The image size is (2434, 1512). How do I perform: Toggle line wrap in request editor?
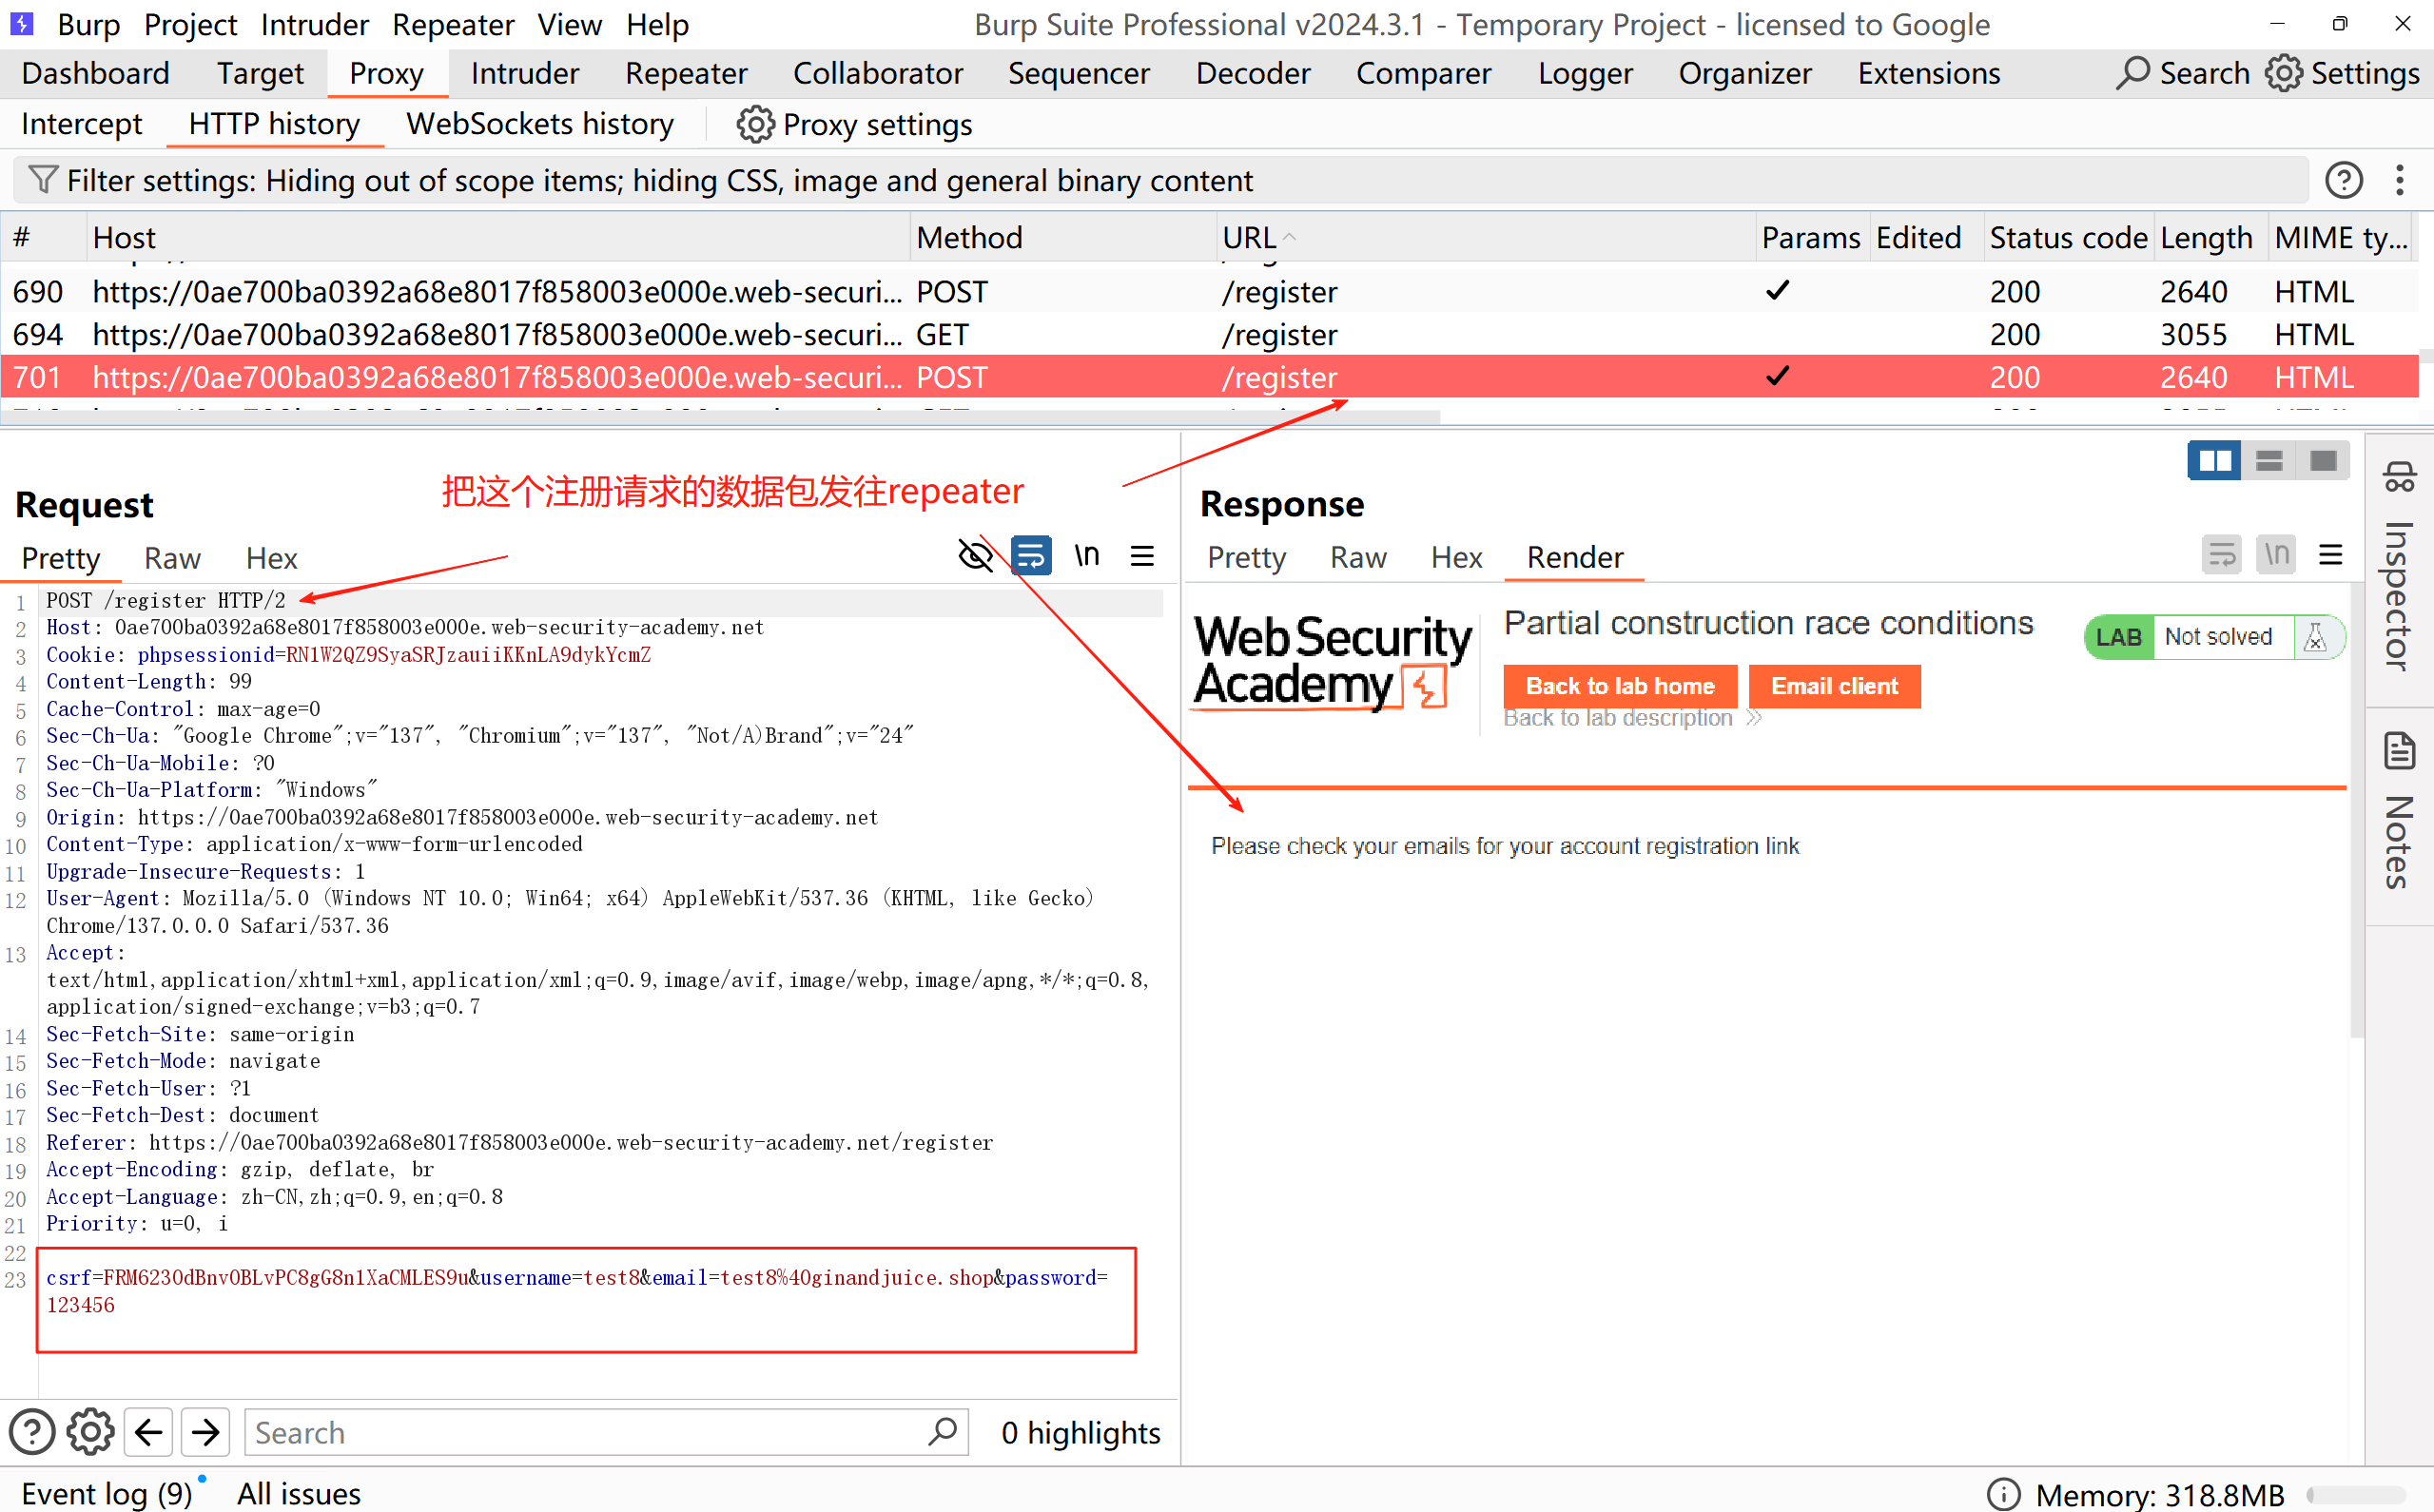pyautogui.click(x=1031, y=556)
